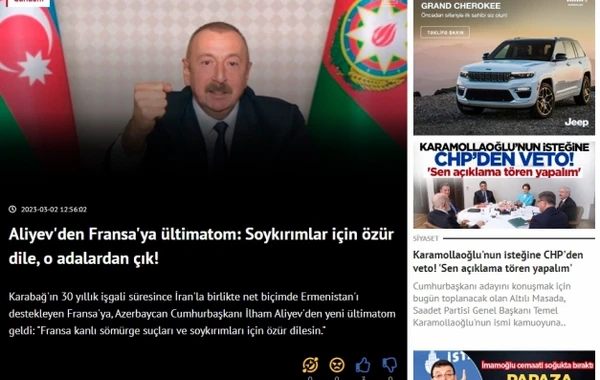The height and width of the screenshot is (380, 600).
Task: Open the Aliyev'den Fransa'ya ültimatom headline
Action: click(201, 246)
